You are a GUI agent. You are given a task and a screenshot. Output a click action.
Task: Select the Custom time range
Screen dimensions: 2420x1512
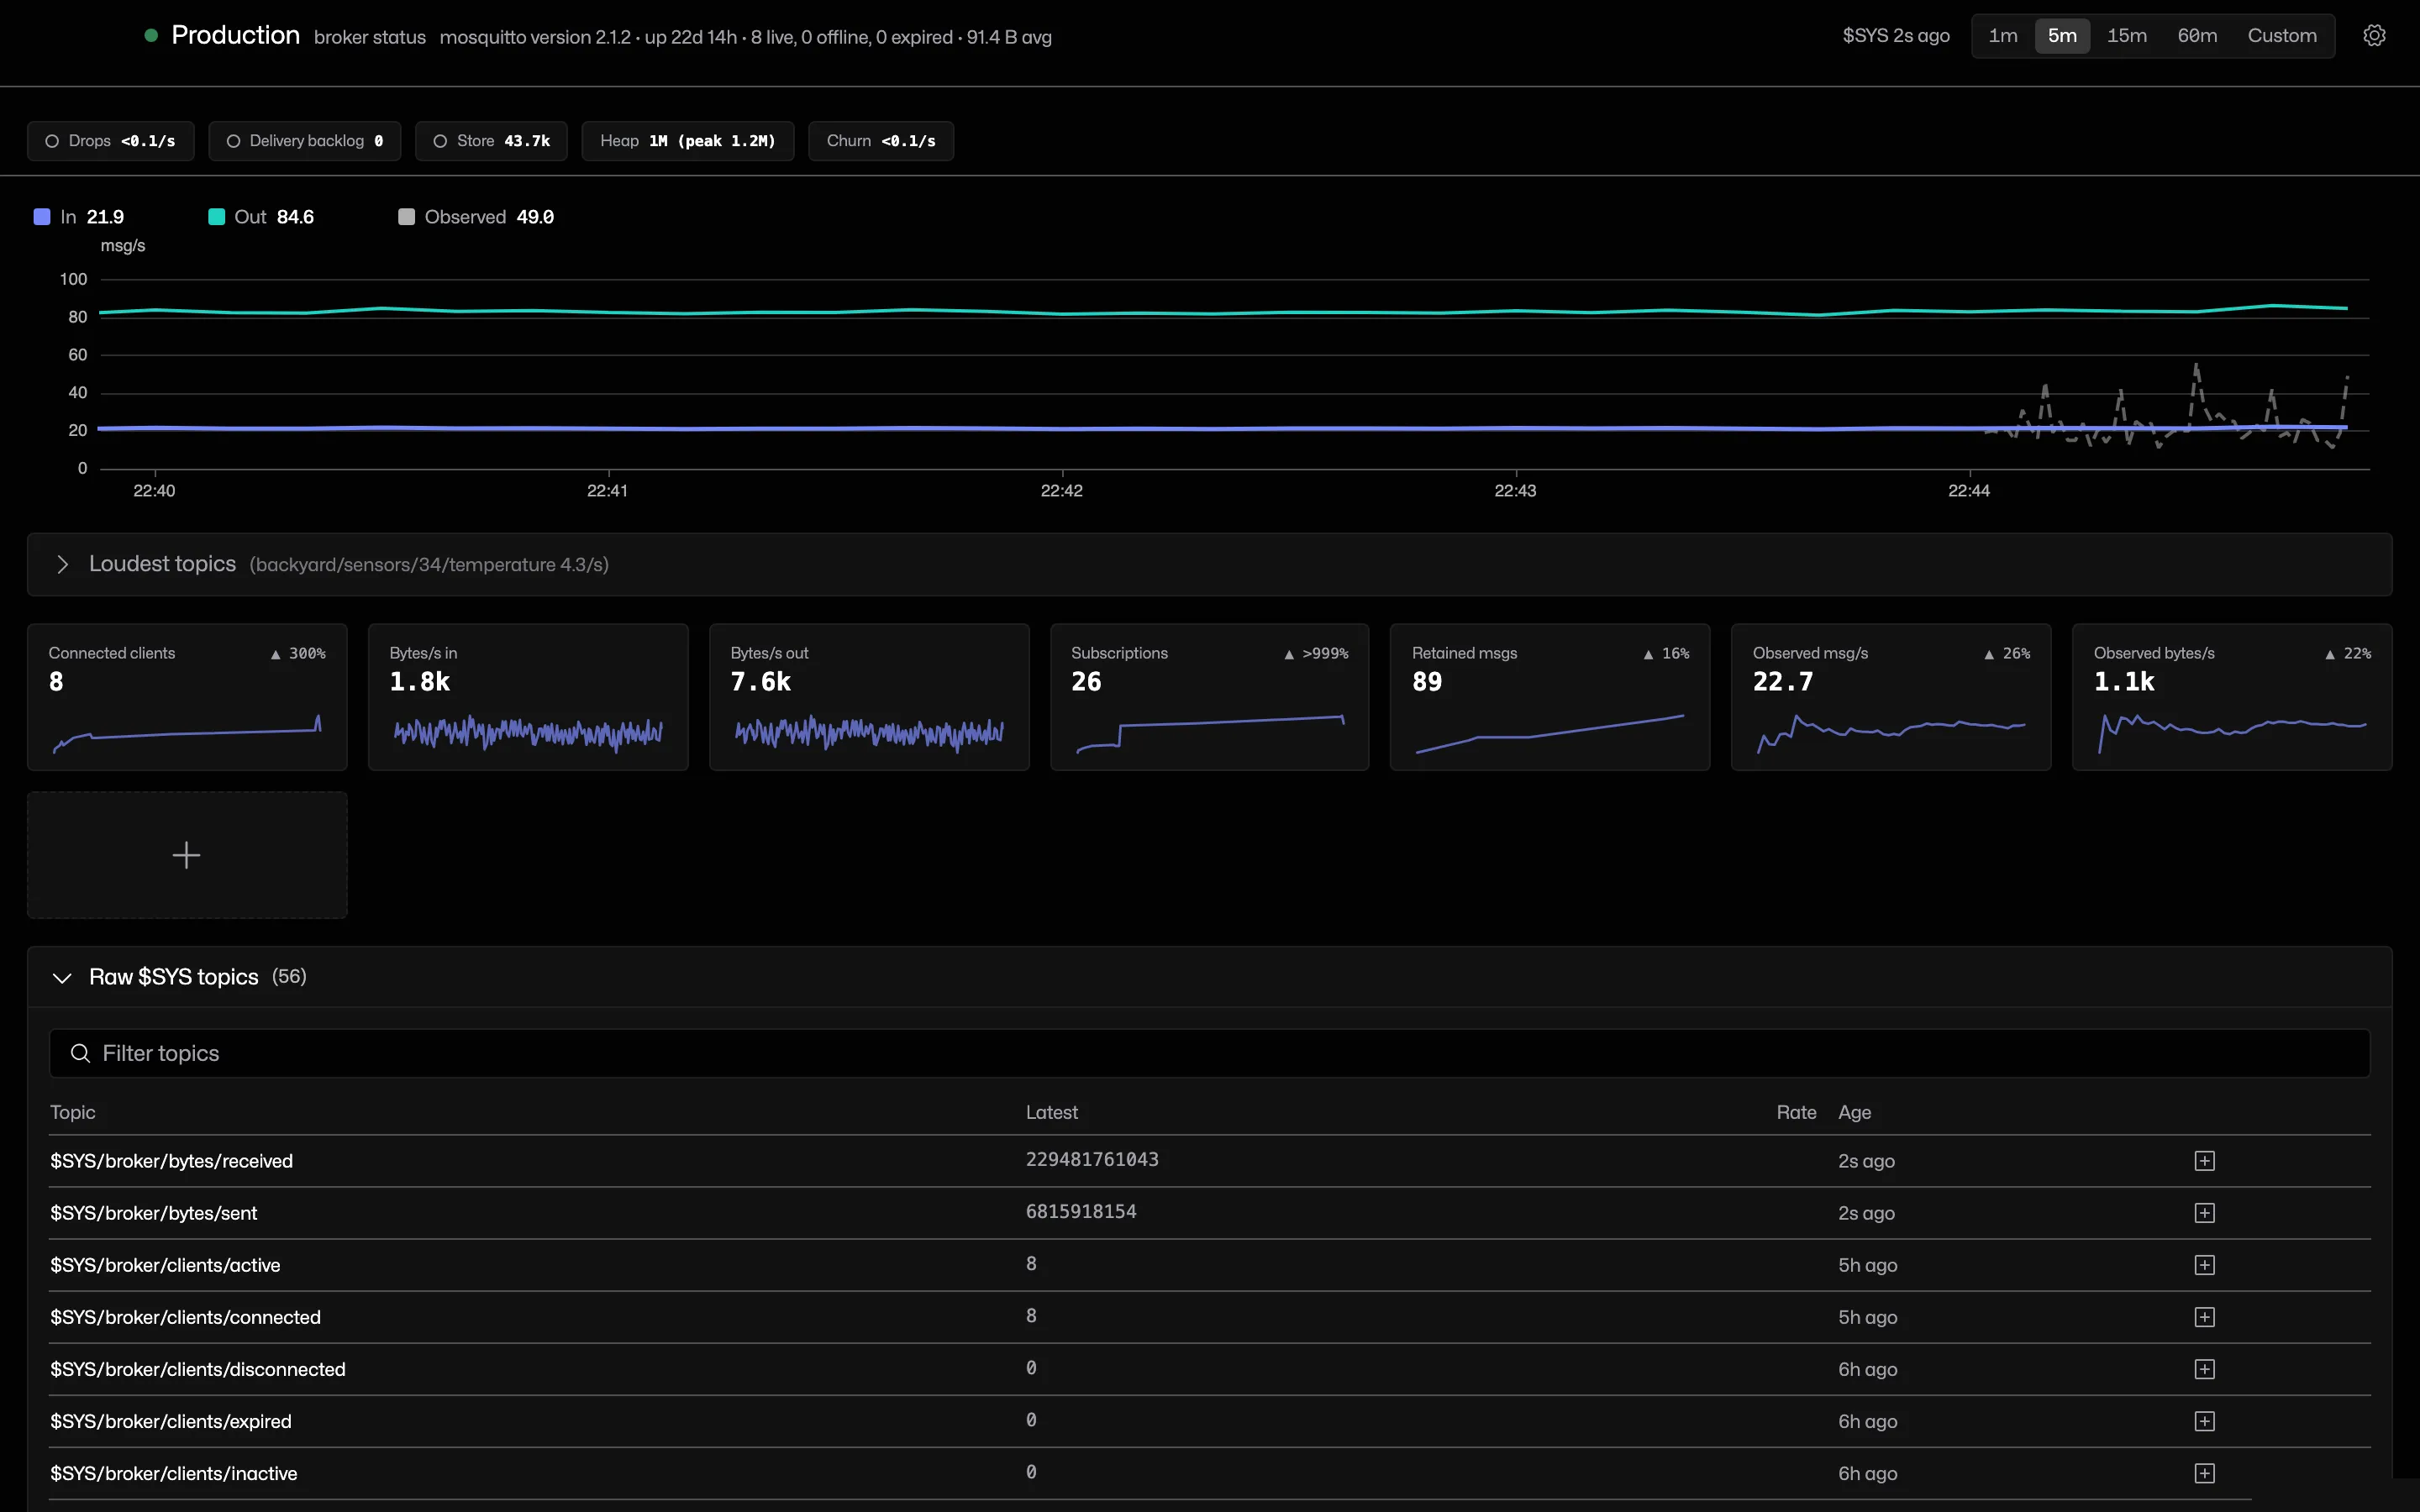click(2282, 36)
